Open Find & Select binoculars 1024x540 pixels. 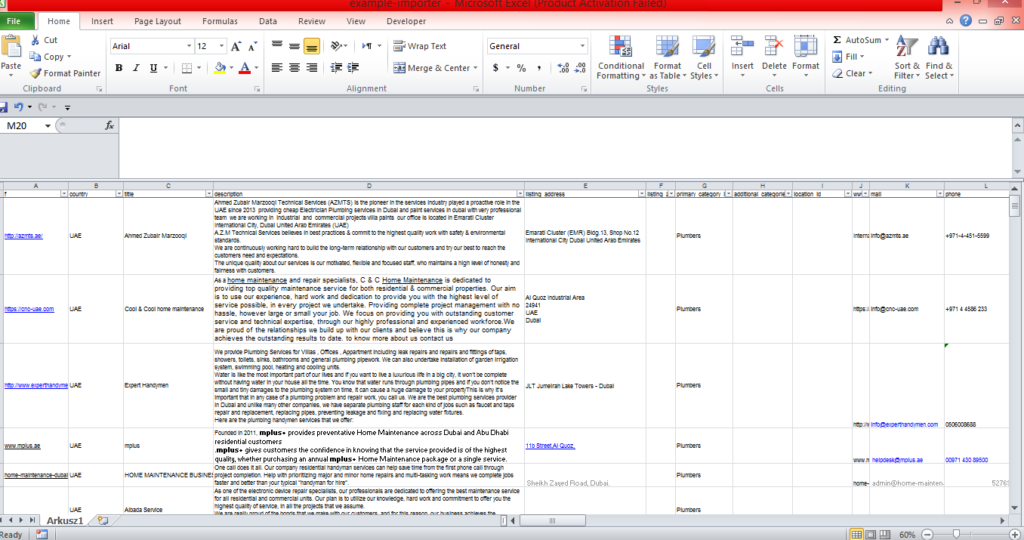pos(939,57)
